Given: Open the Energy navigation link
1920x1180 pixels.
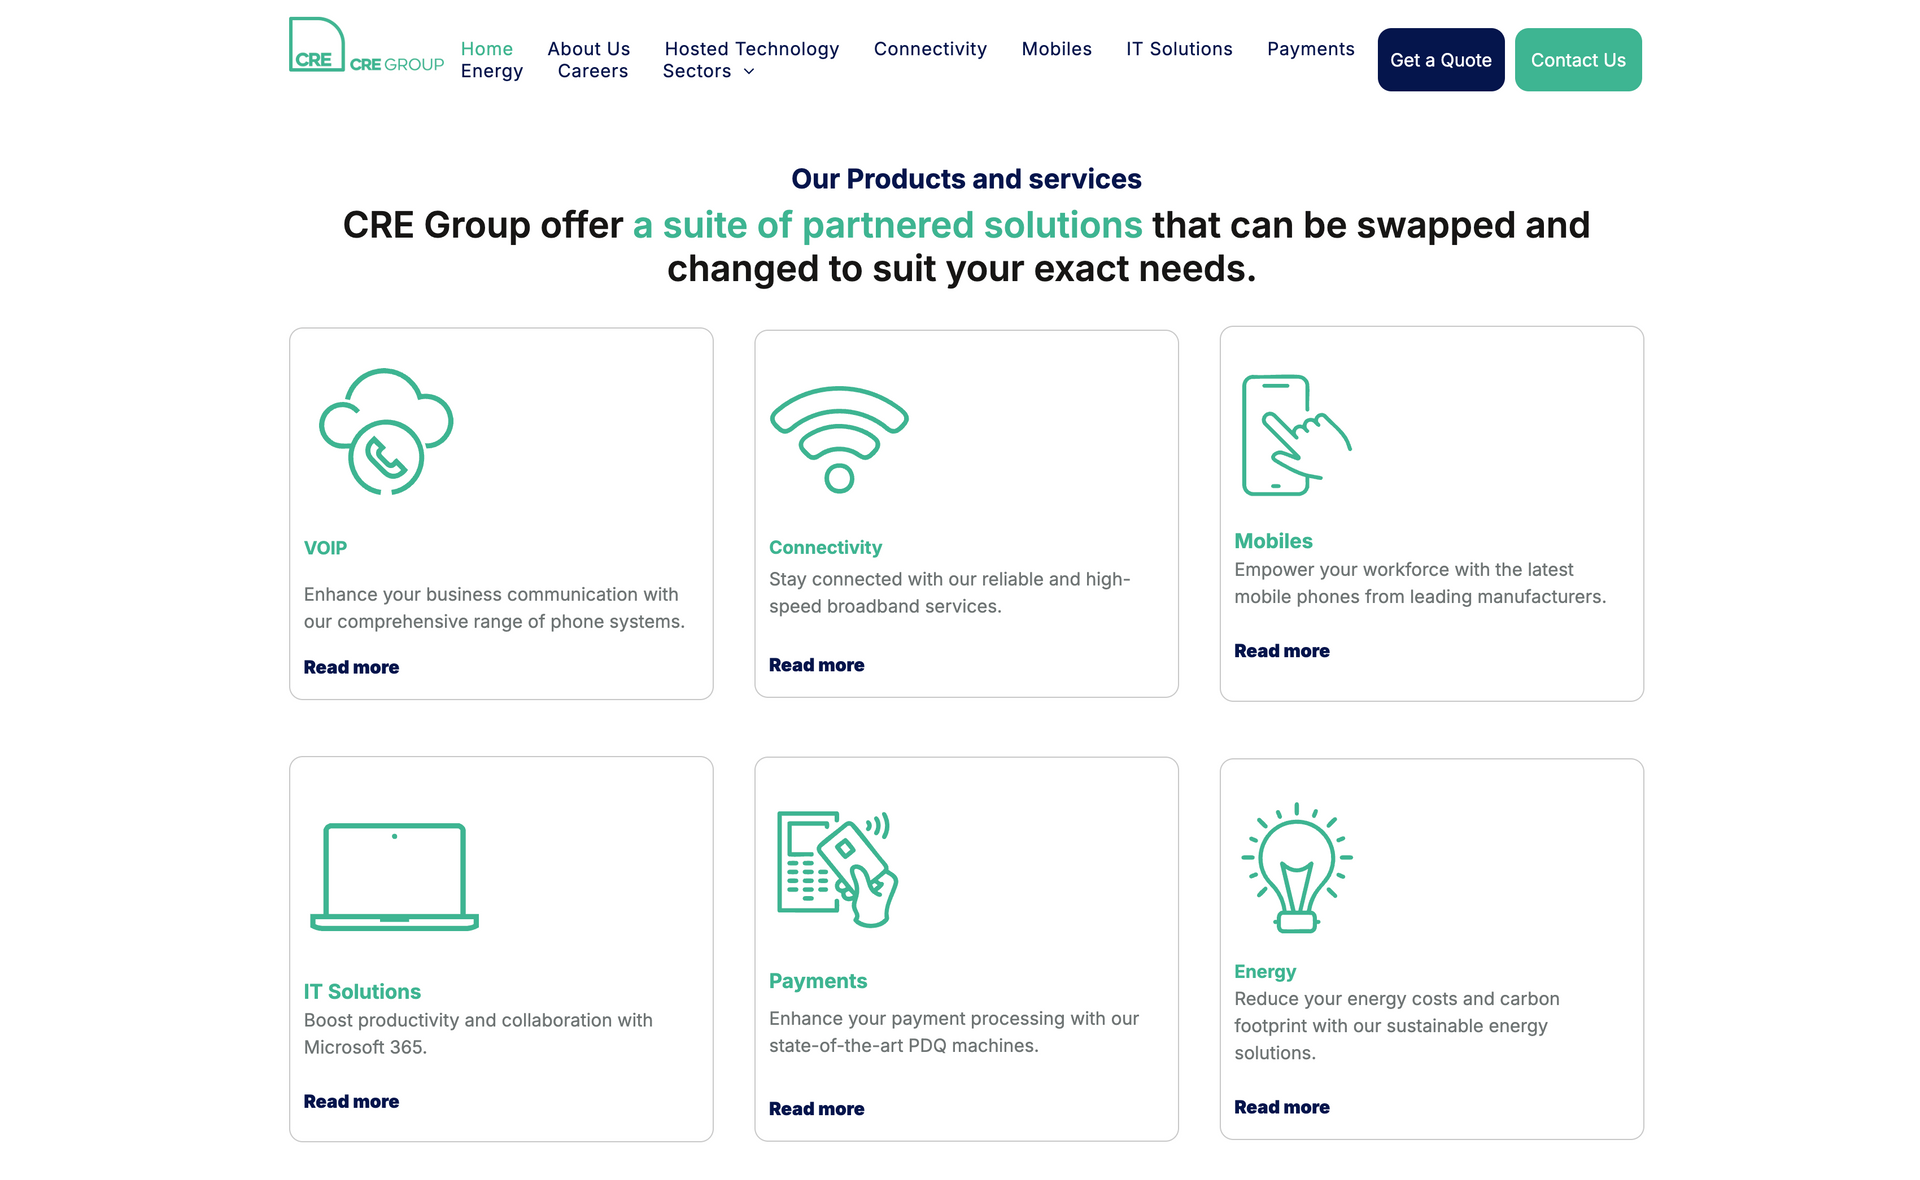Looking at the screenshot, I should (491, 71).
